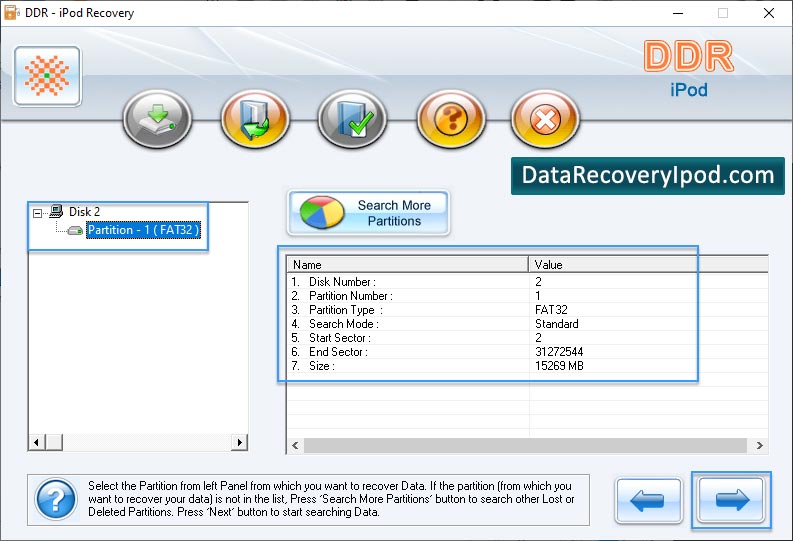This screenshot has height=541, width=793.
Task: Proceed with the Next right arrow button
Action: point(731,500)
